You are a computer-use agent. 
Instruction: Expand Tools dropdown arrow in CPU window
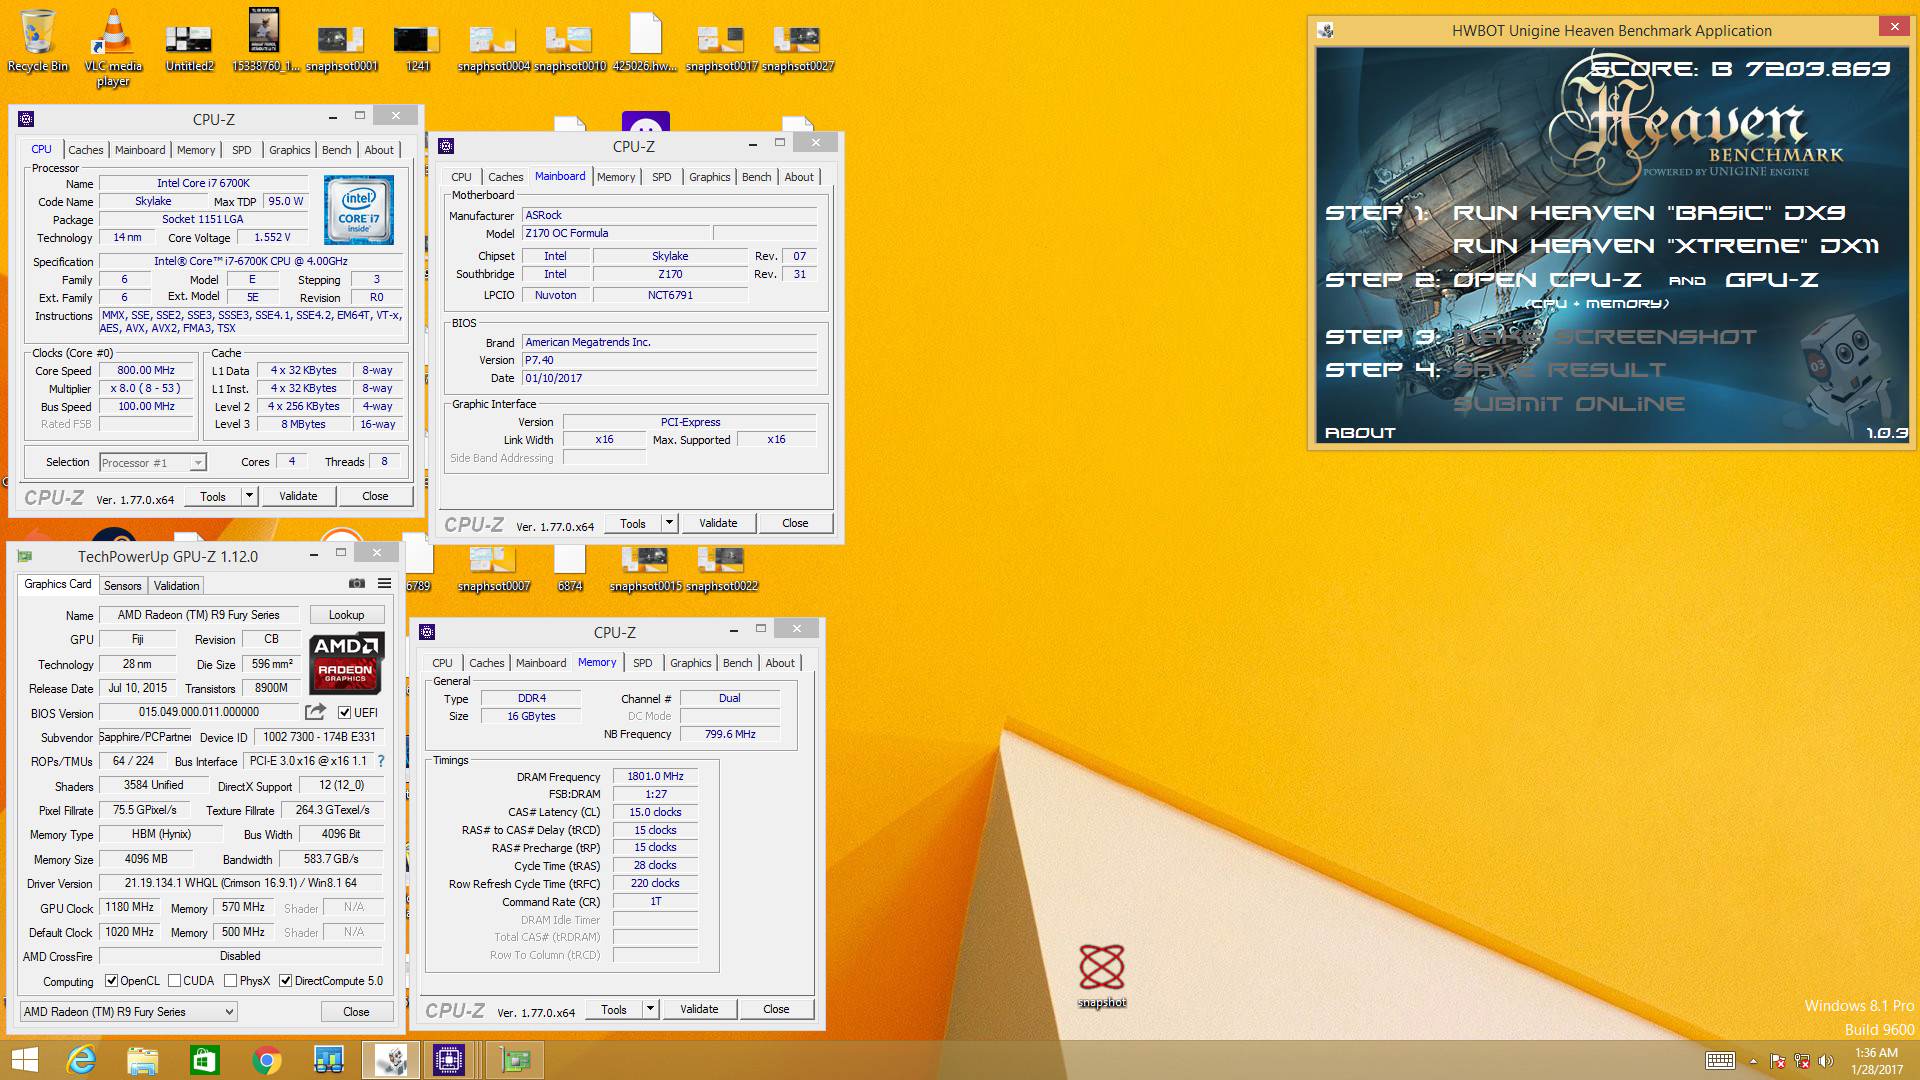click(249, 496)
